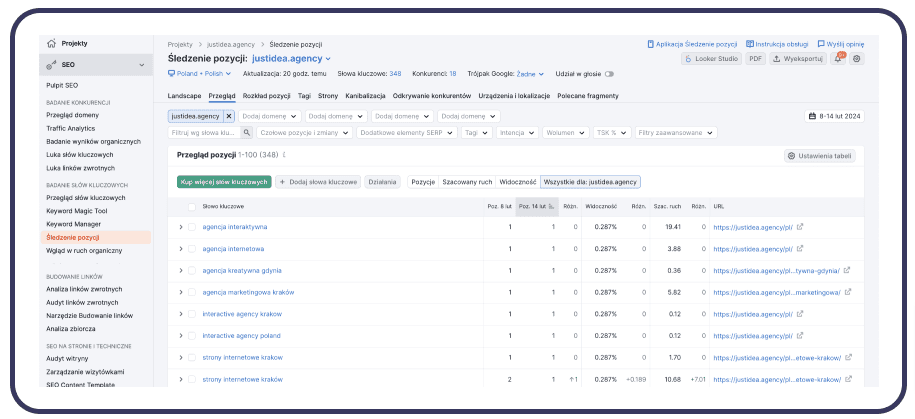Switch to the Polecane fragmenty tab
This screenshot has height=419, width=915.
pyautogui.click(x=588, y=96)
